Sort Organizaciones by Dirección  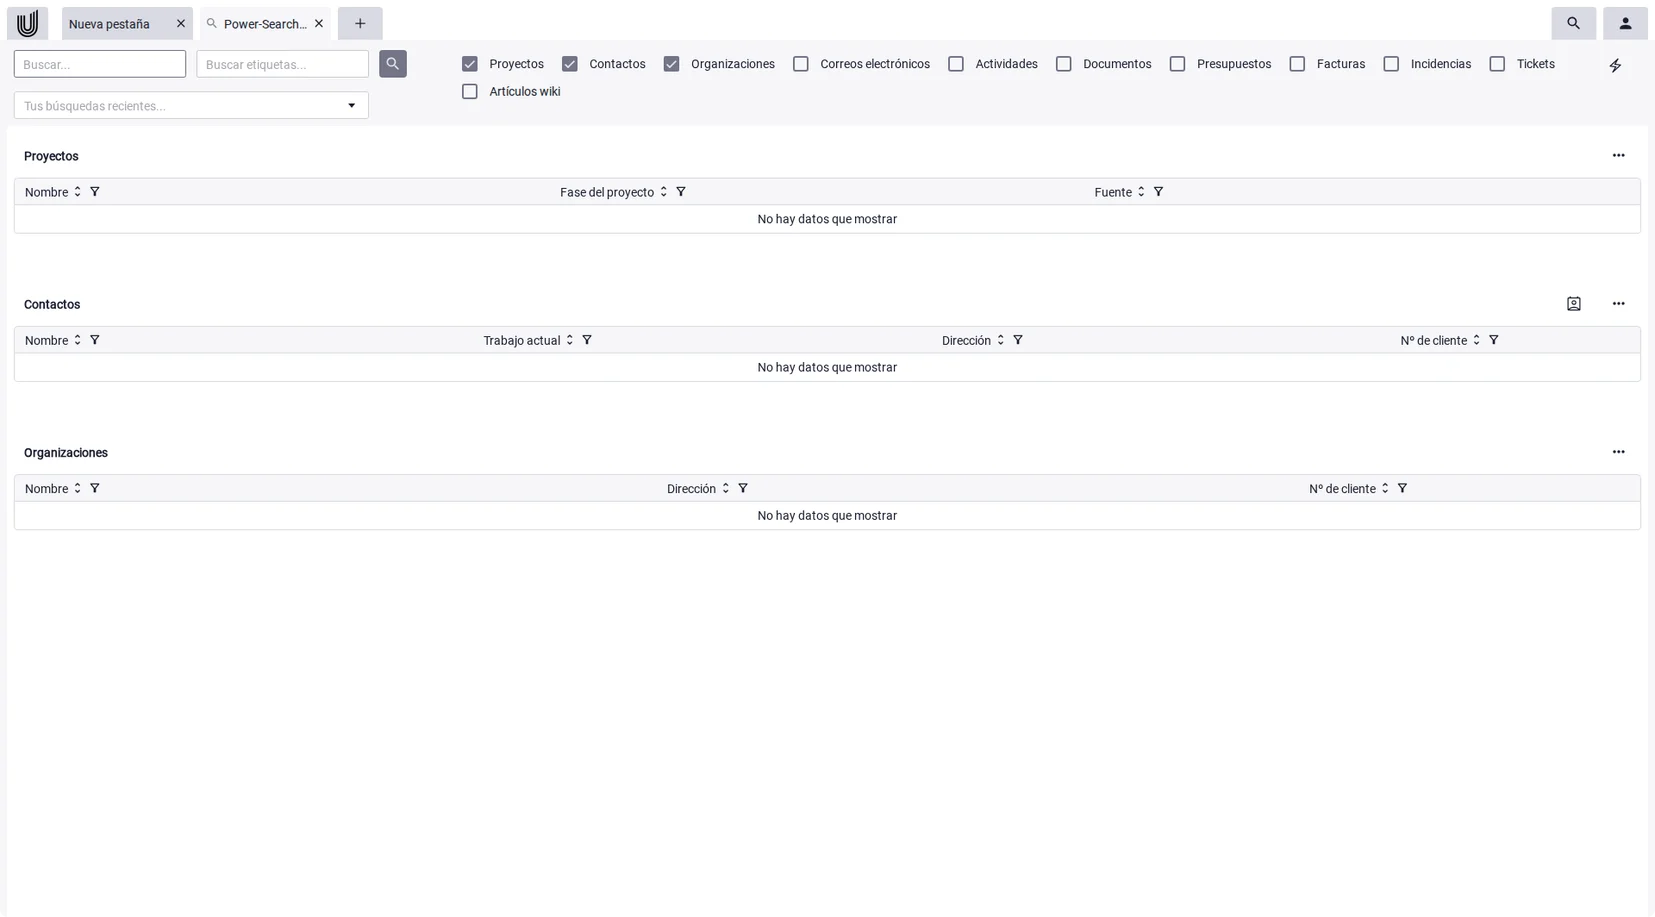[725, 488]
